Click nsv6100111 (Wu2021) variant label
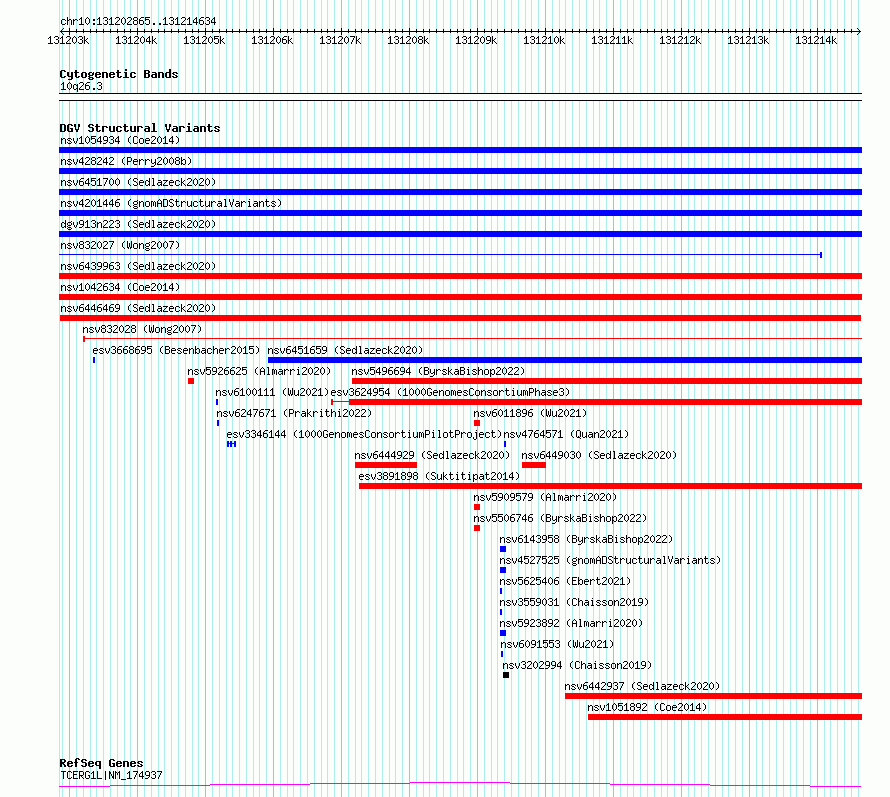 [x=272, y=392]
